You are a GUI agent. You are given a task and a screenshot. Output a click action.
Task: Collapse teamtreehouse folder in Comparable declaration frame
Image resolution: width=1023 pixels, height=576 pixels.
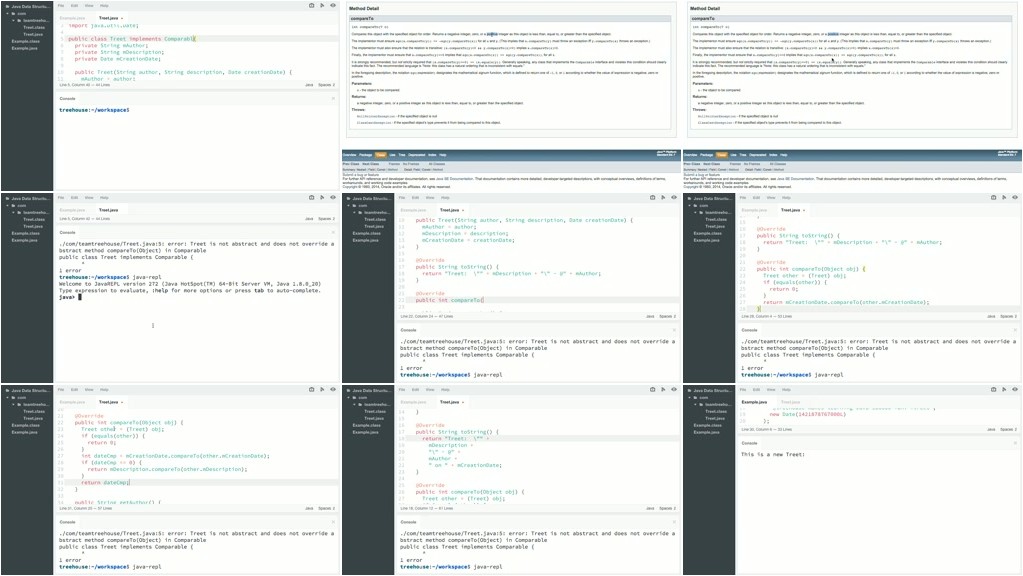click(14, 20)
